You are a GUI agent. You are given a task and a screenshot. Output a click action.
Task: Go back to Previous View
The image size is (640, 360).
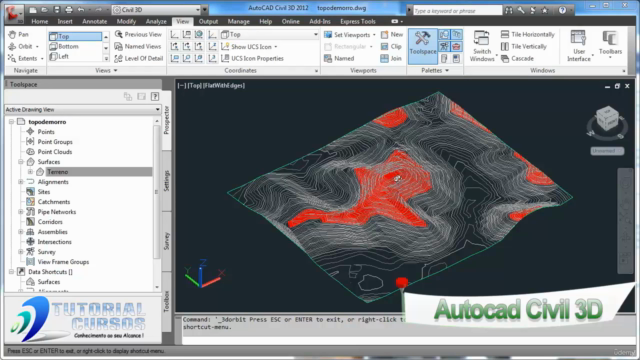[138, 35]
